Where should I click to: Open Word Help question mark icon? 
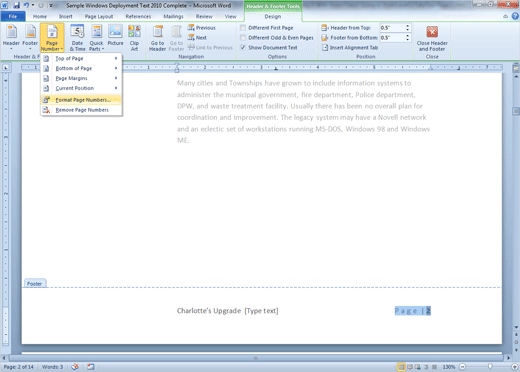point(515,16)
